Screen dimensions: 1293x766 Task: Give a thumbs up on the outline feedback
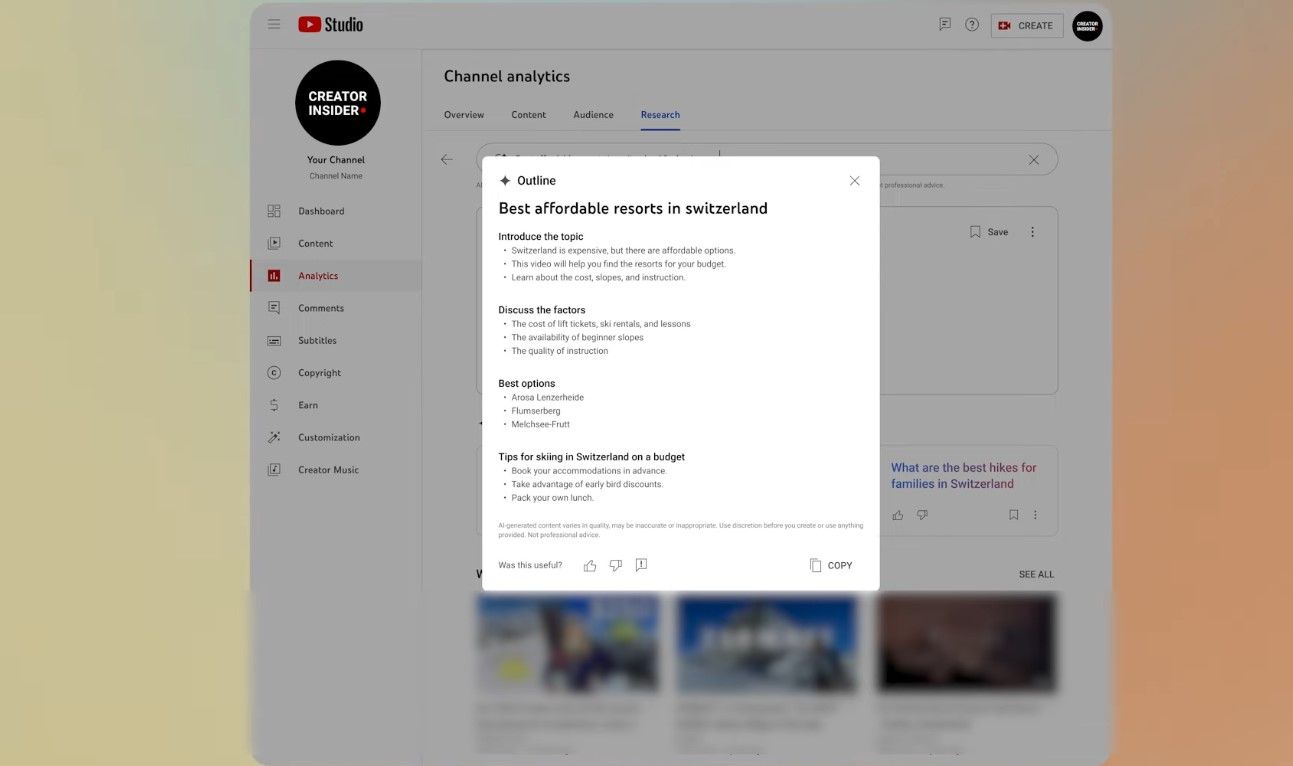[x=590, y=565]
